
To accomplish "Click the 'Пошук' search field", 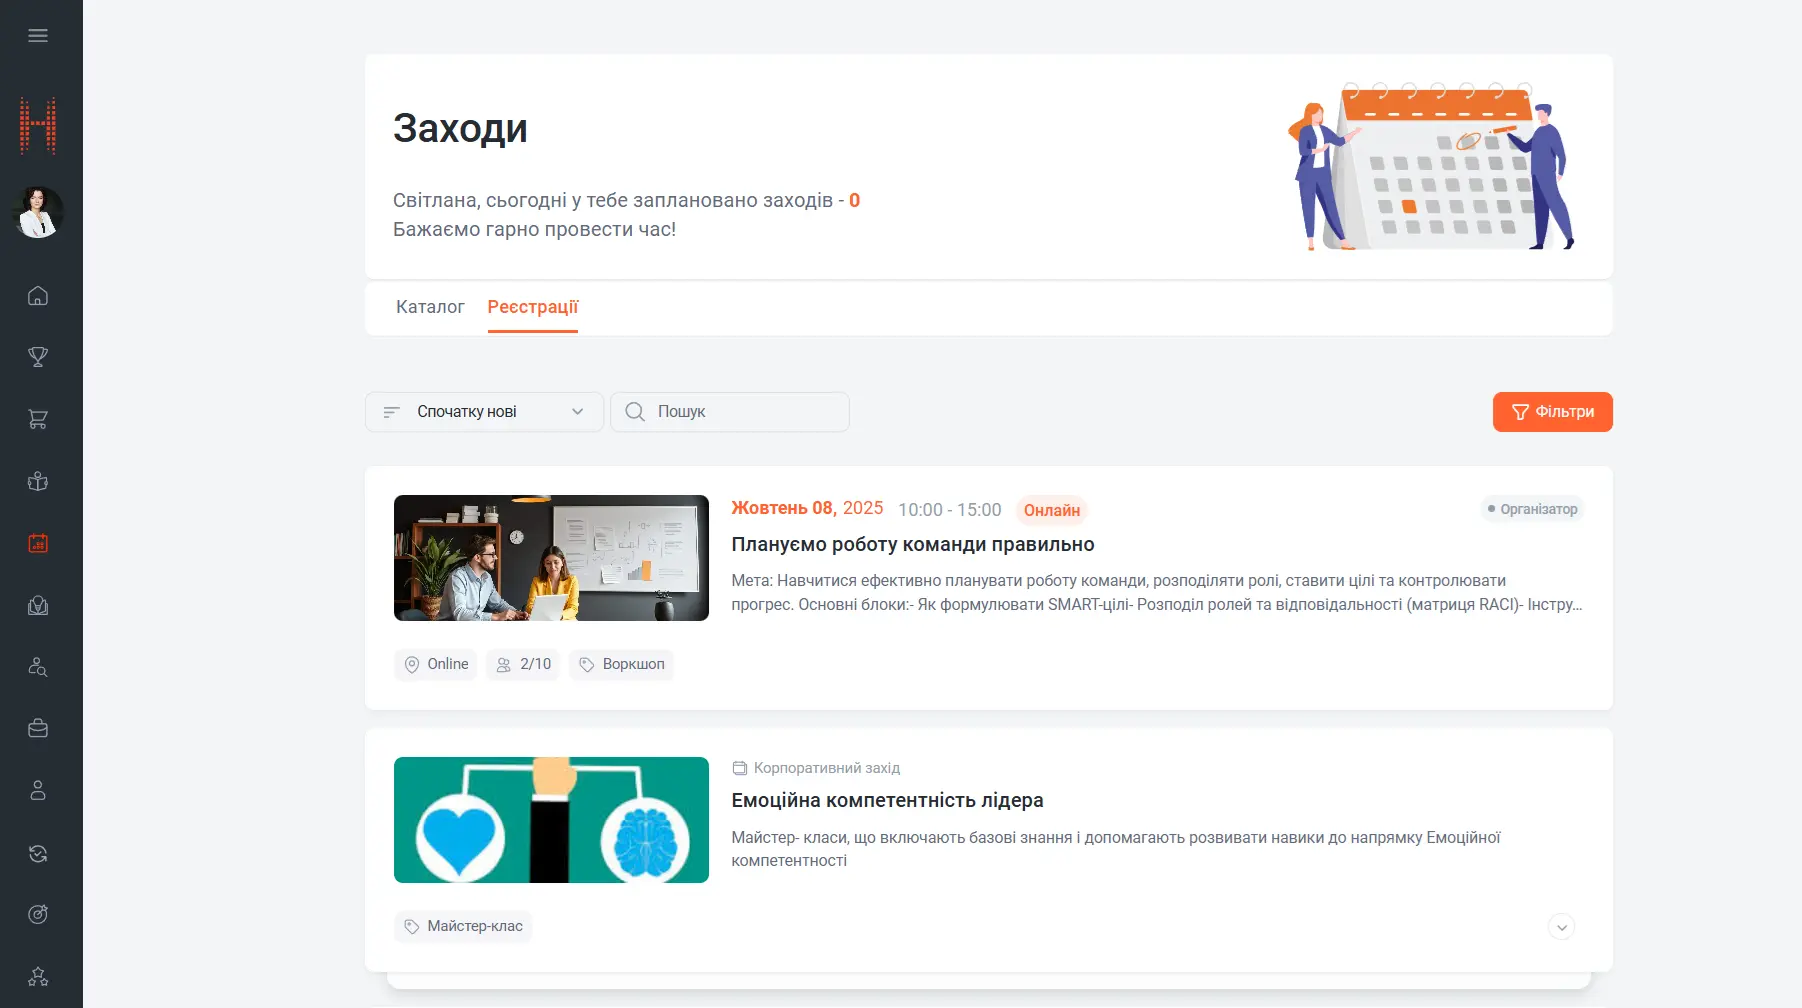I will coord(740,412).
